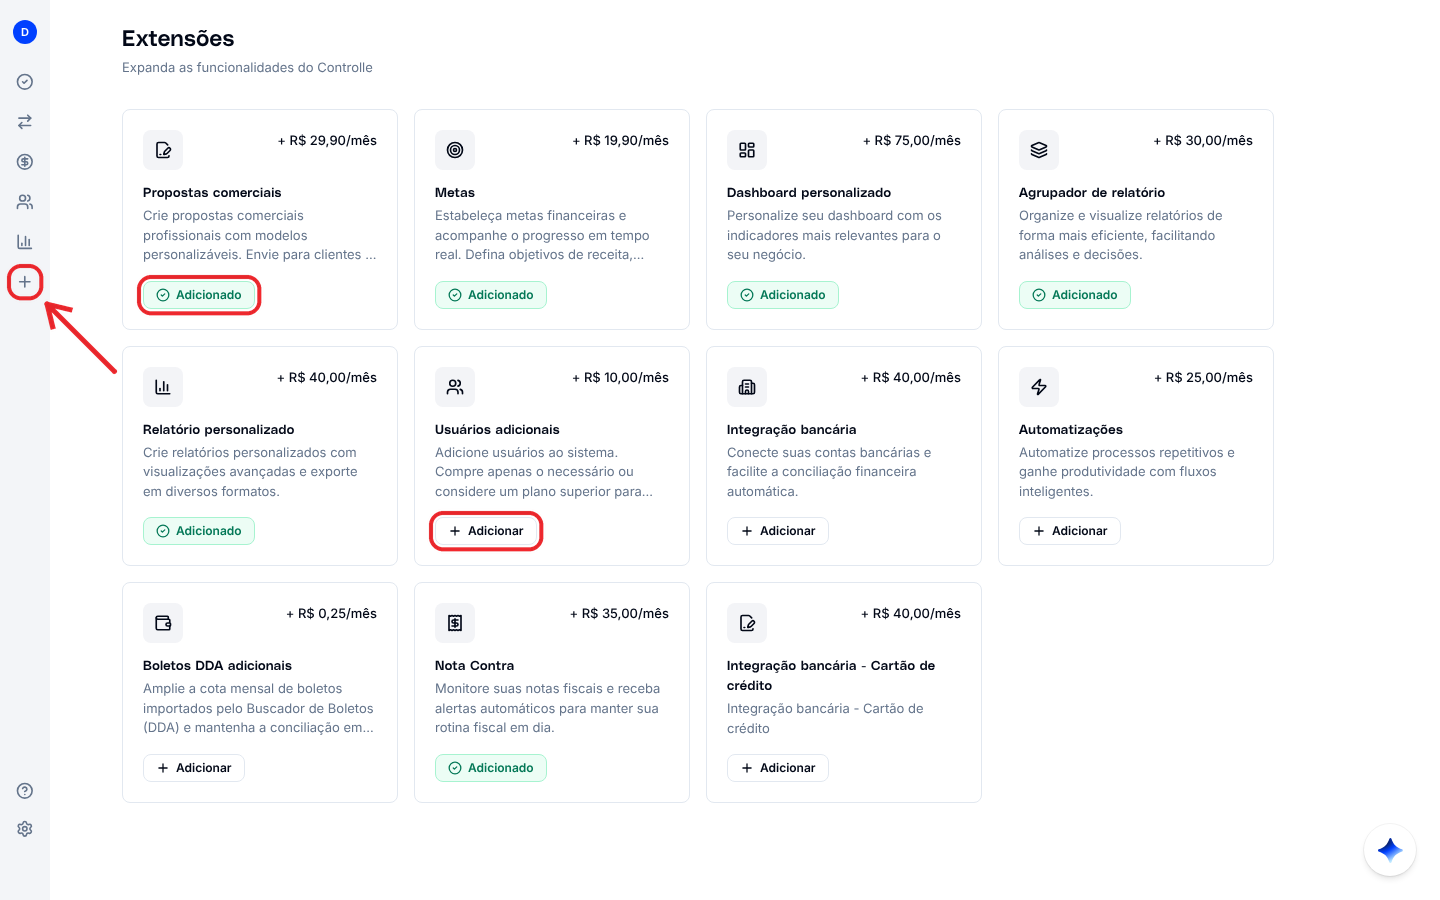
Task: Select the Boletos DDA adicionais title
Action: pyautogui.click(x=218, y=666)
